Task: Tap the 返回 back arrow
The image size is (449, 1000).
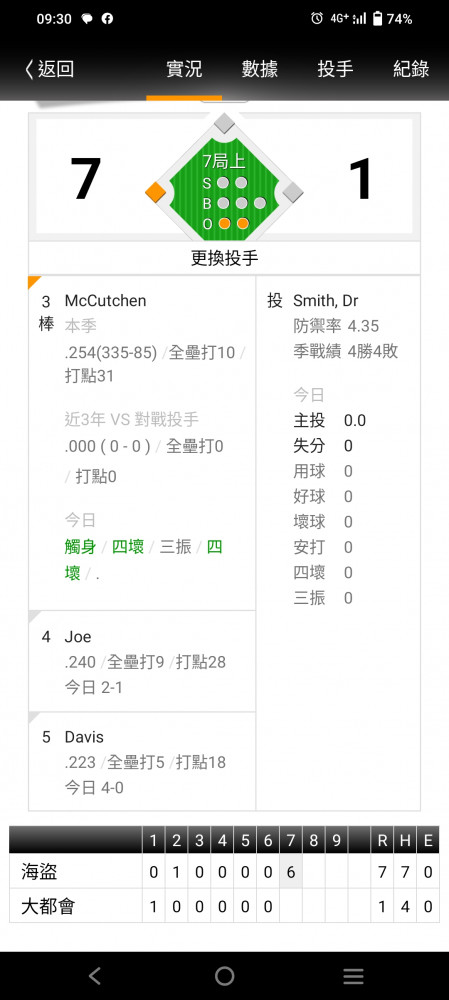Action: [49, 69]
